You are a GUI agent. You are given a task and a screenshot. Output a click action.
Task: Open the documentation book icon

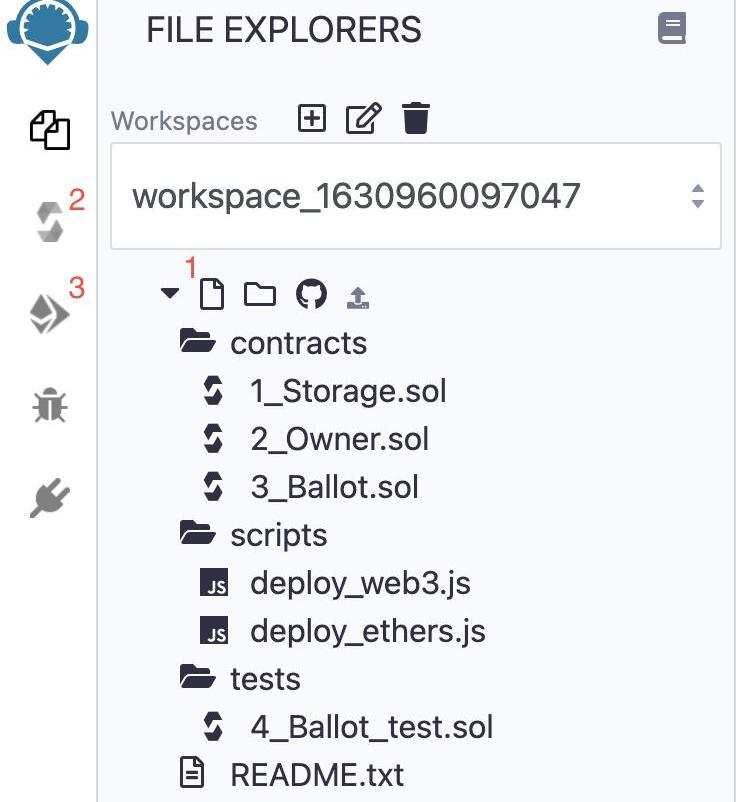[672, 28]
